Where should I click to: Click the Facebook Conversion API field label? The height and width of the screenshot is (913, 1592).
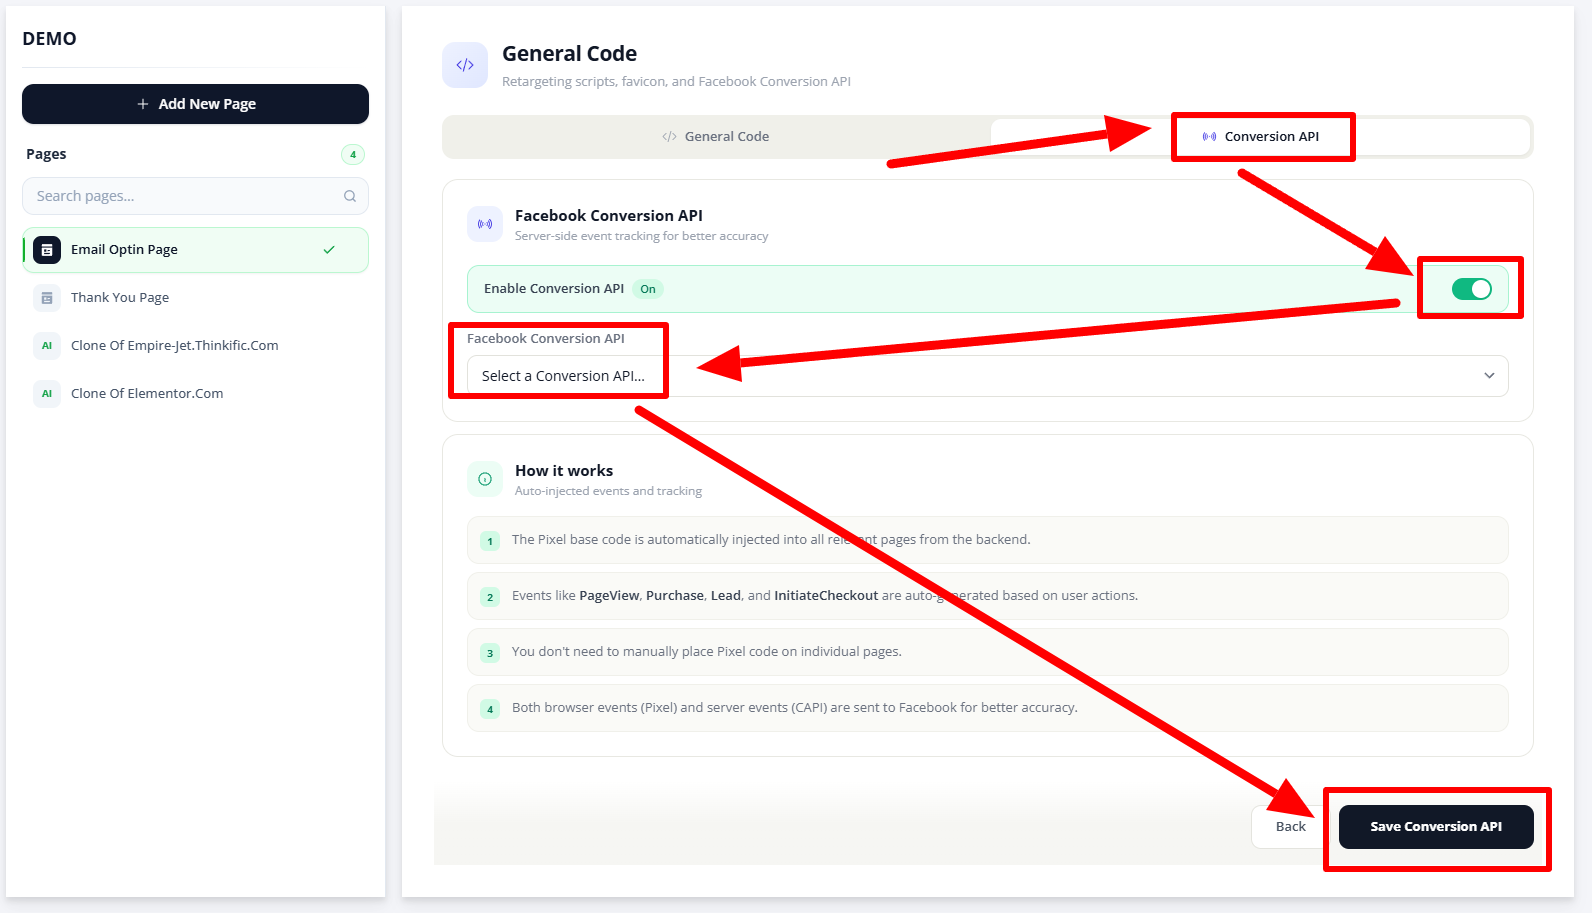click(546, 339)
